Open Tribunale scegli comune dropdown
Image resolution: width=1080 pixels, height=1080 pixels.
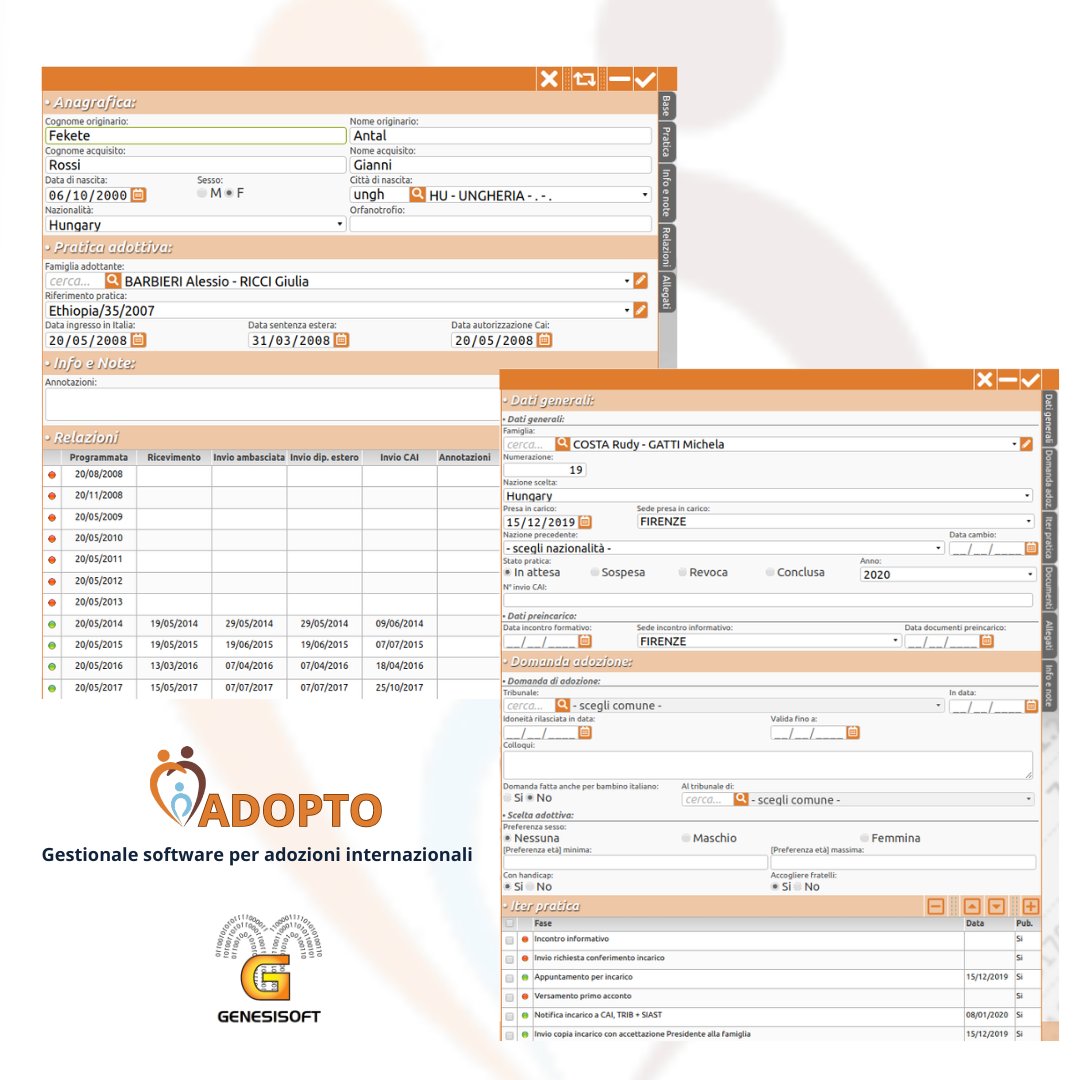click(x=757, y=705)
